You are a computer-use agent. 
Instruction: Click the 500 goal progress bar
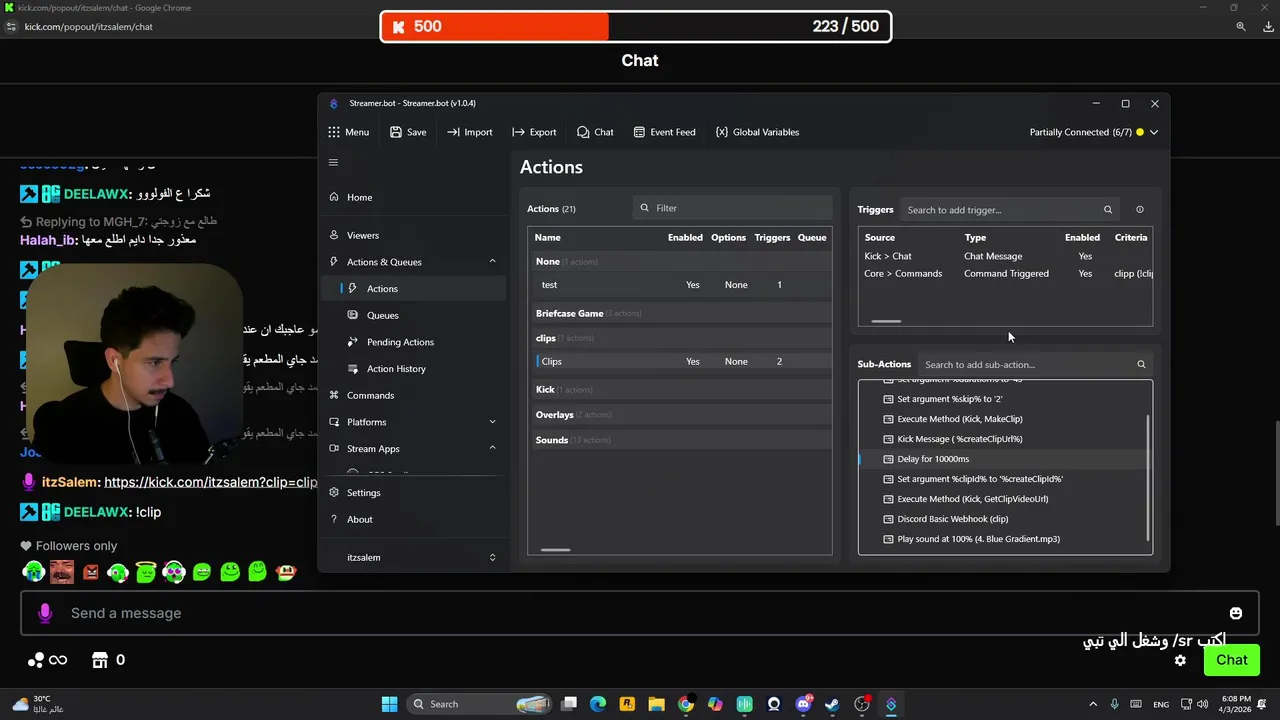point(635,26)
